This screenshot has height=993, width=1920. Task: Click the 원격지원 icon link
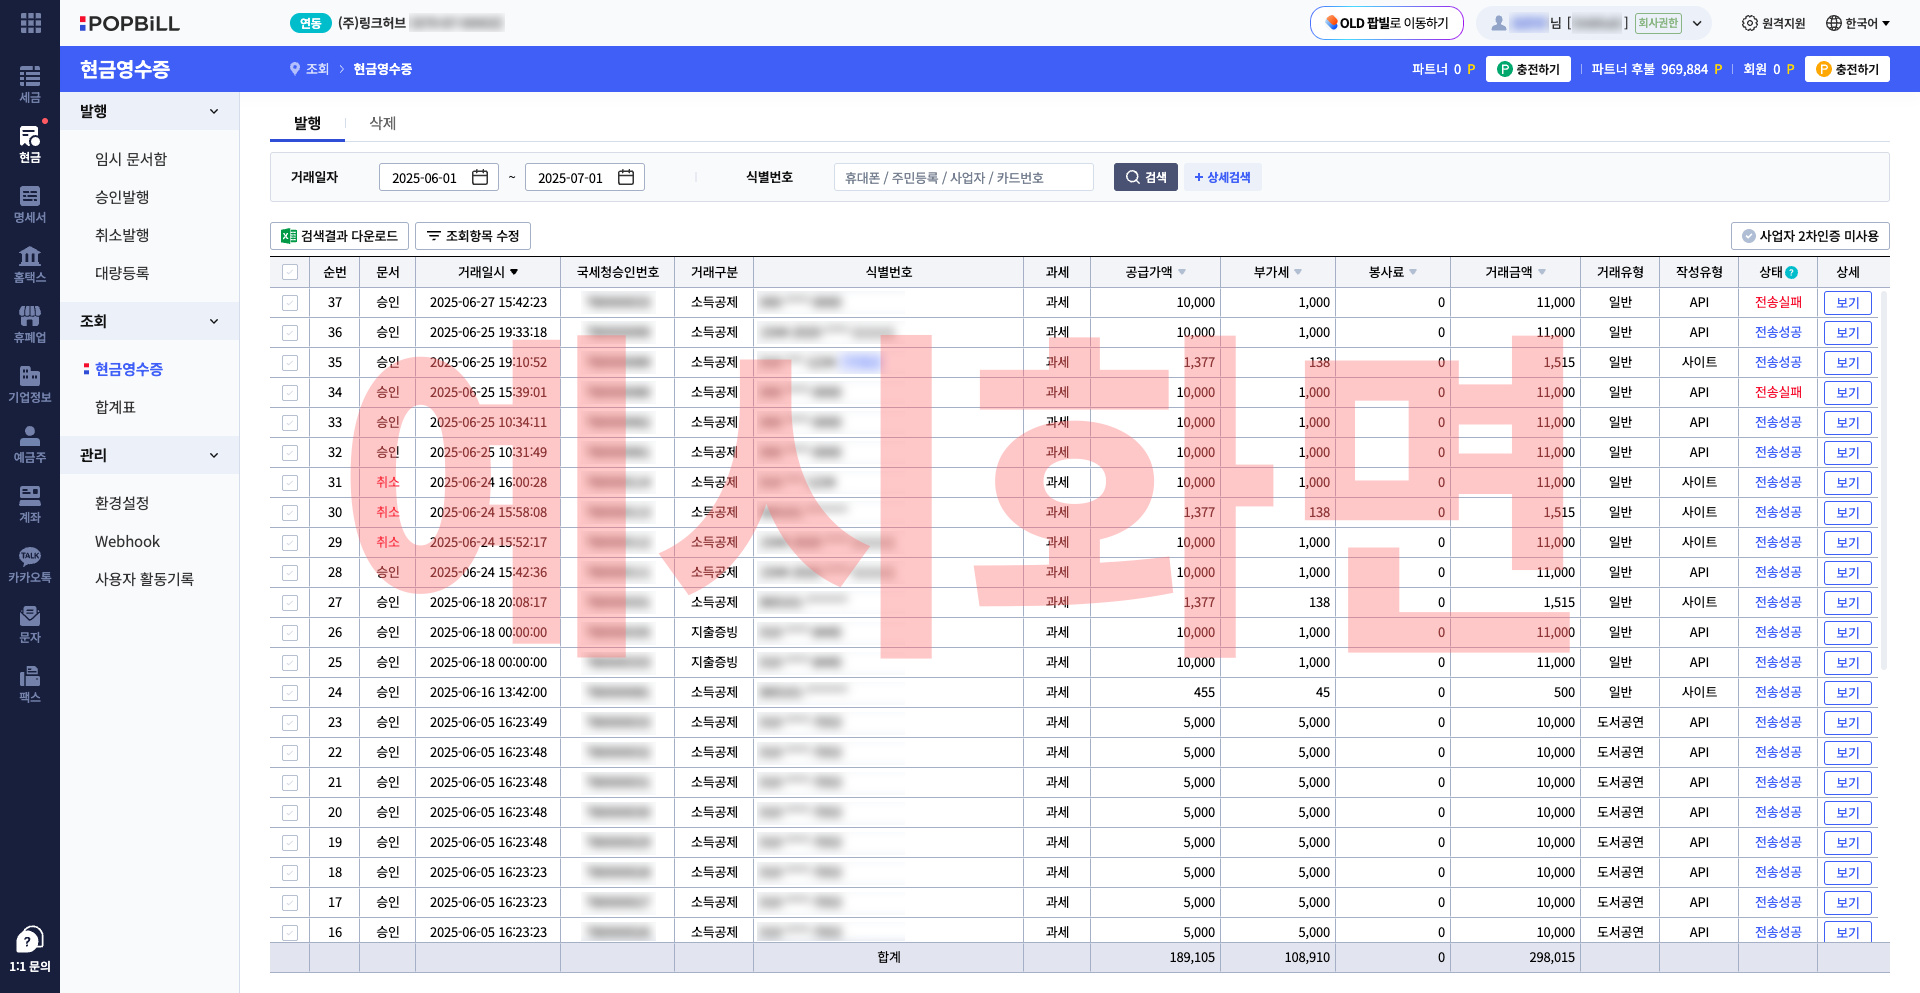click(1773, 23)
